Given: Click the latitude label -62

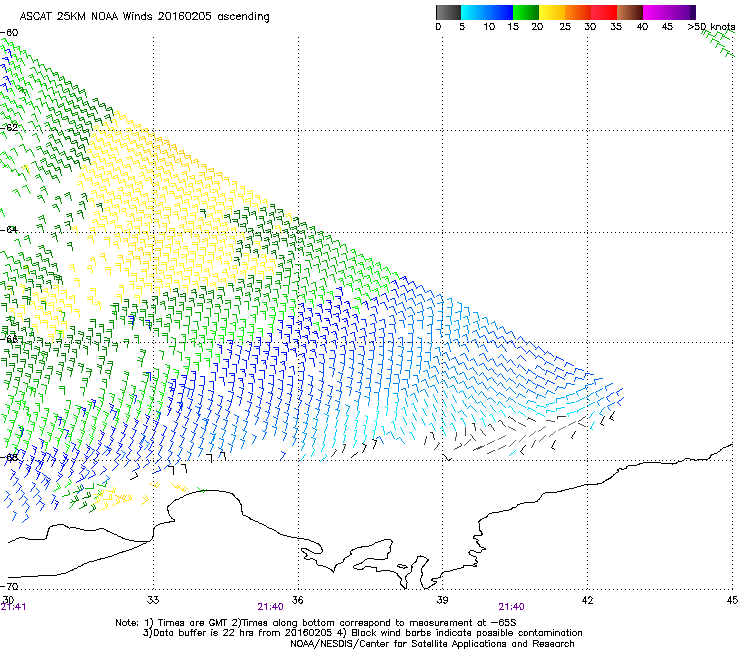Looking at the screenshot, I should (9, 127).
